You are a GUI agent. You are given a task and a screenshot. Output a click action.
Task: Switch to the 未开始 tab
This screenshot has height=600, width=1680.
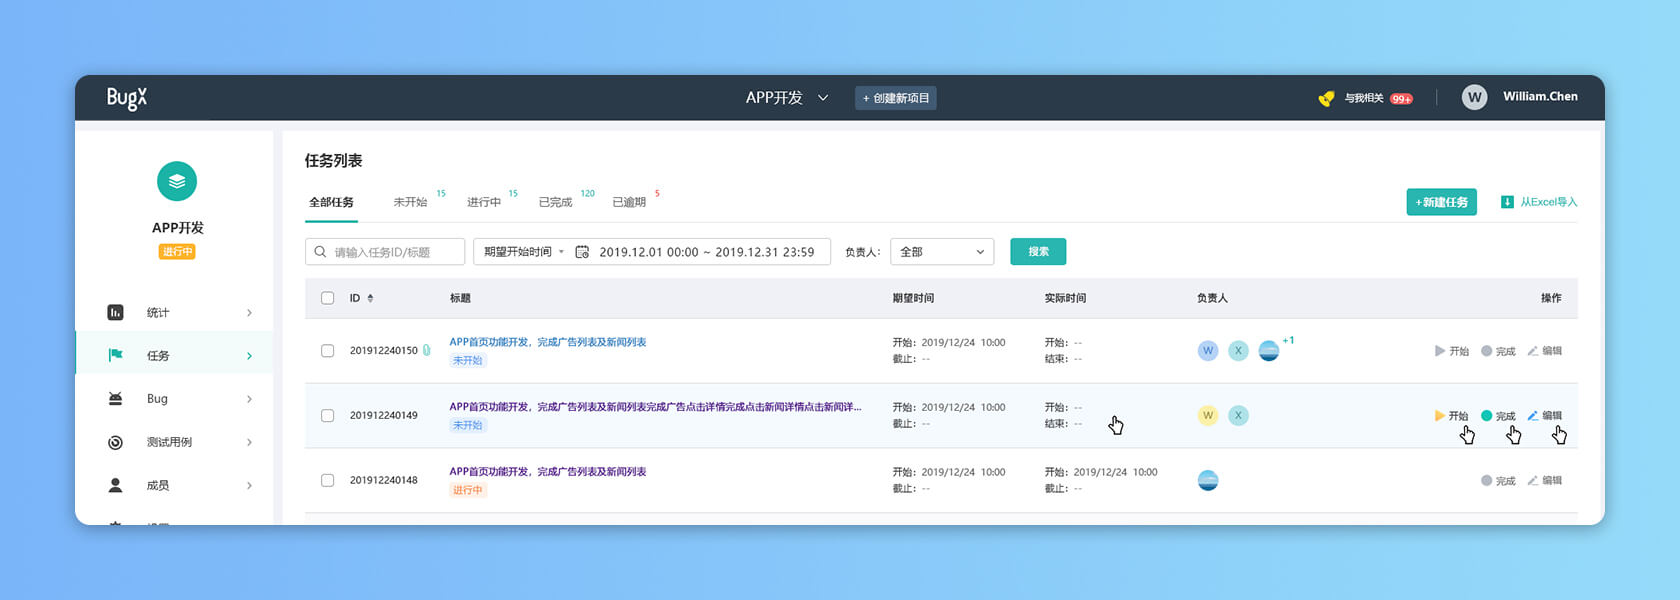point(410,202)
